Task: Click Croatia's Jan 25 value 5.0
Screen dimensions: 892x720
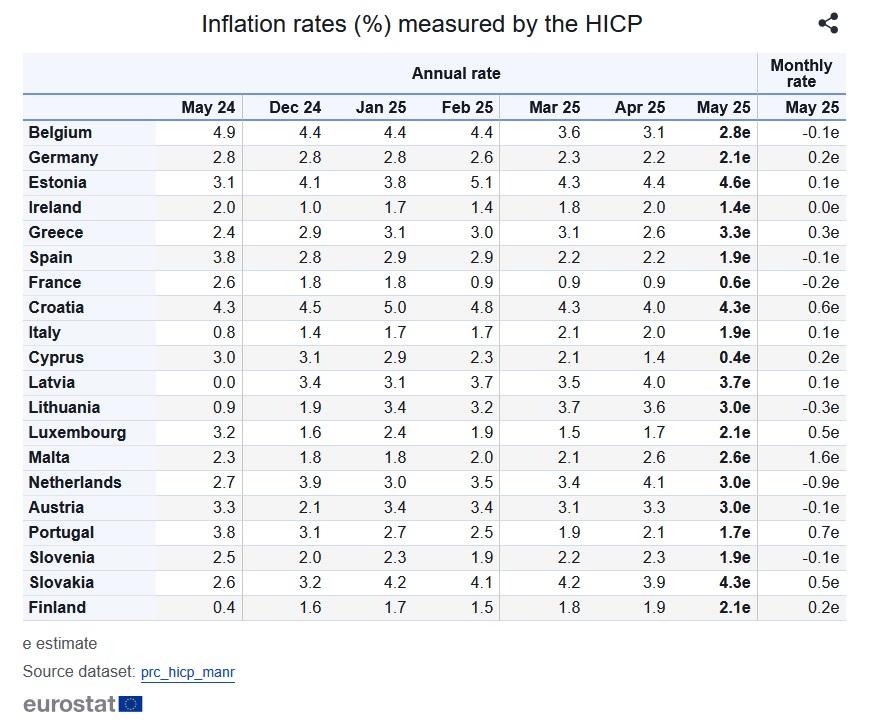Action: click(x=395, y=308)
